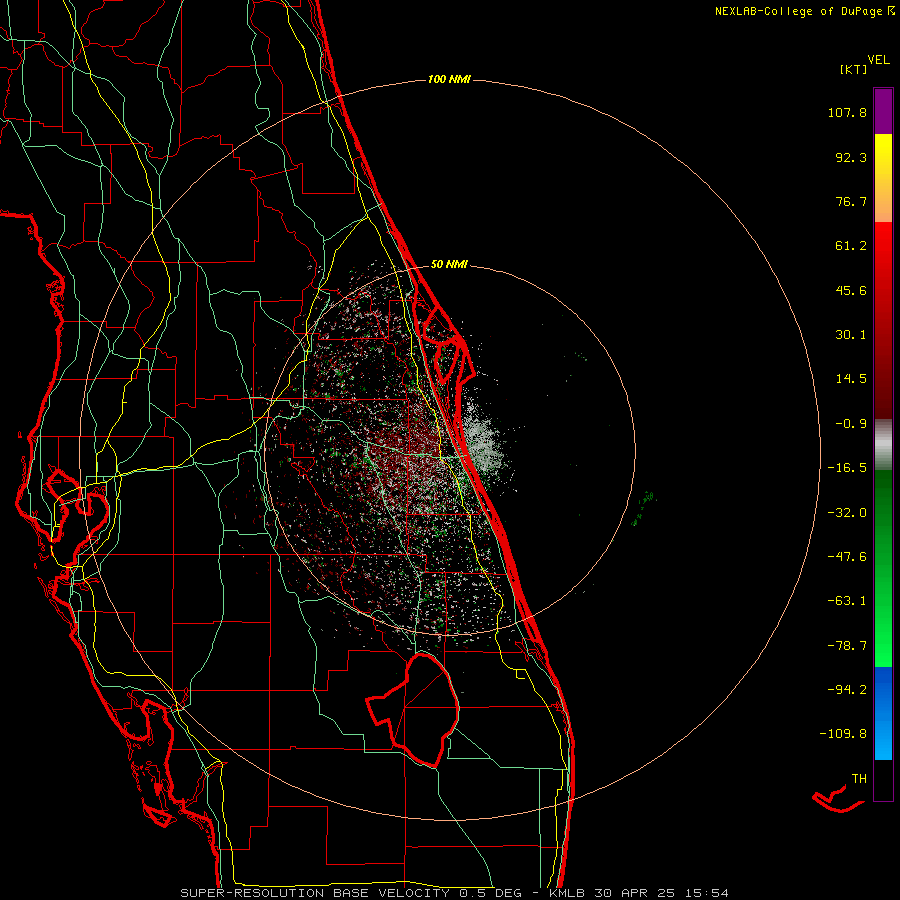Click the 100 NMI range ring label
This screenshot has height=900, width=900.
coord(449,79)
